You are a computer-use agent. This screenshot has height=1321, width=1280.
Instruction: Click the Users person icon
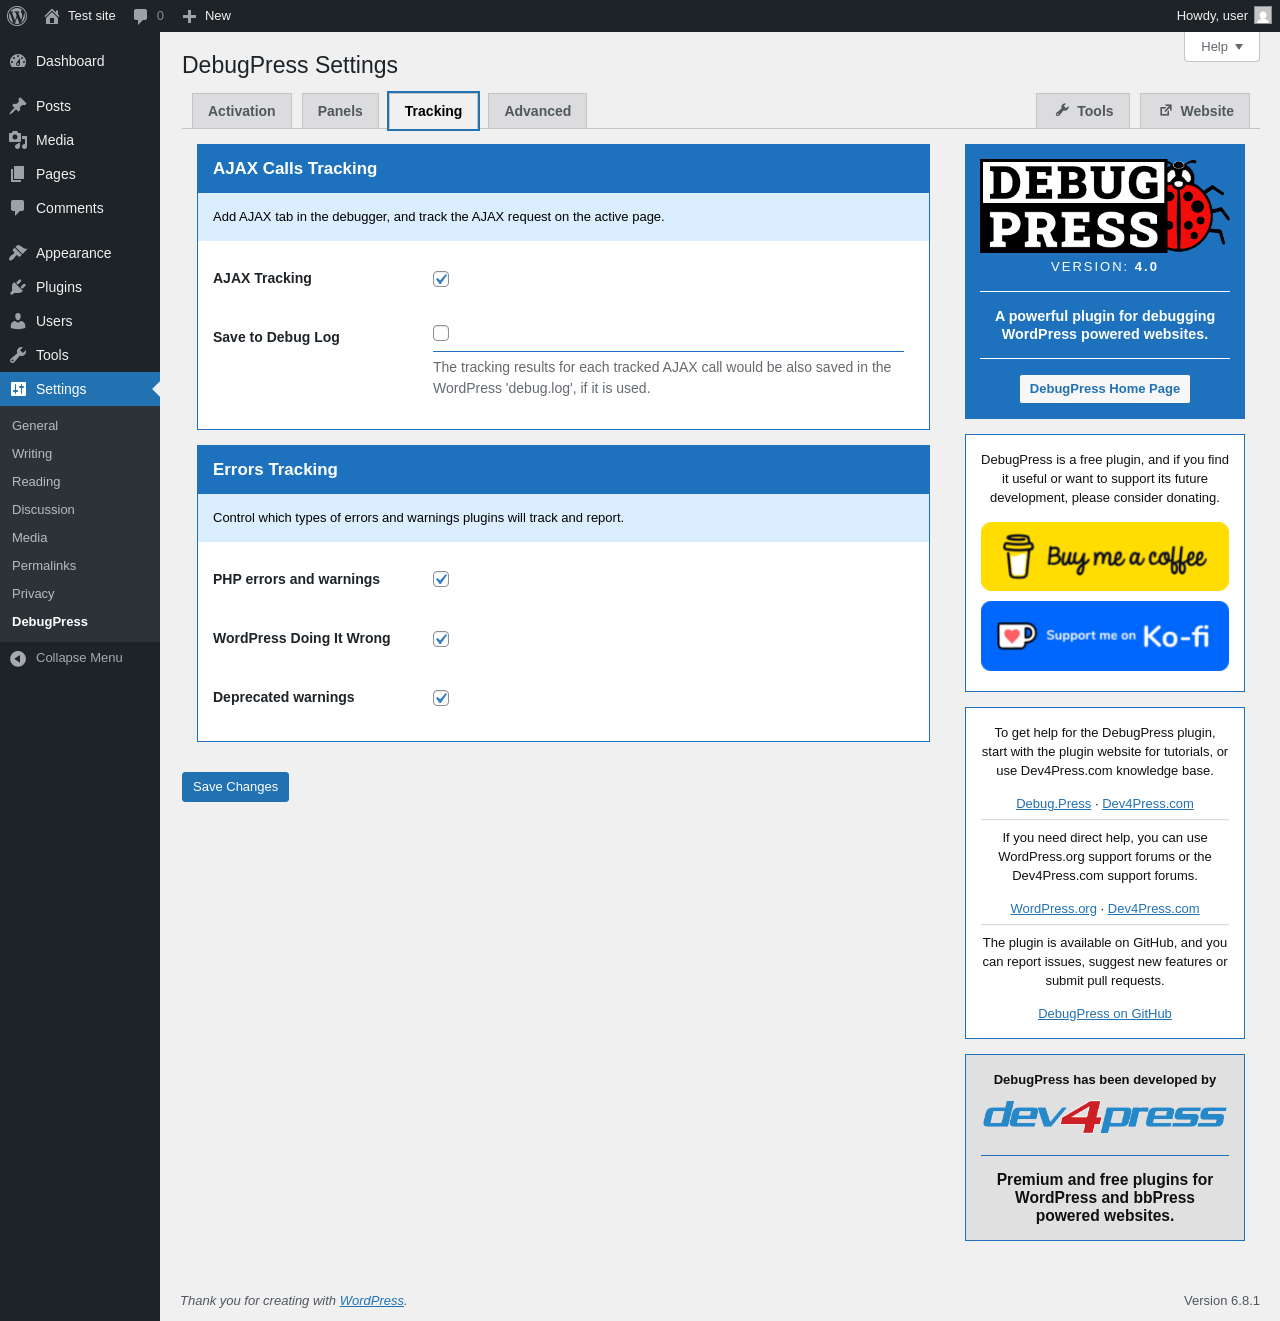(x=18, y=321)
